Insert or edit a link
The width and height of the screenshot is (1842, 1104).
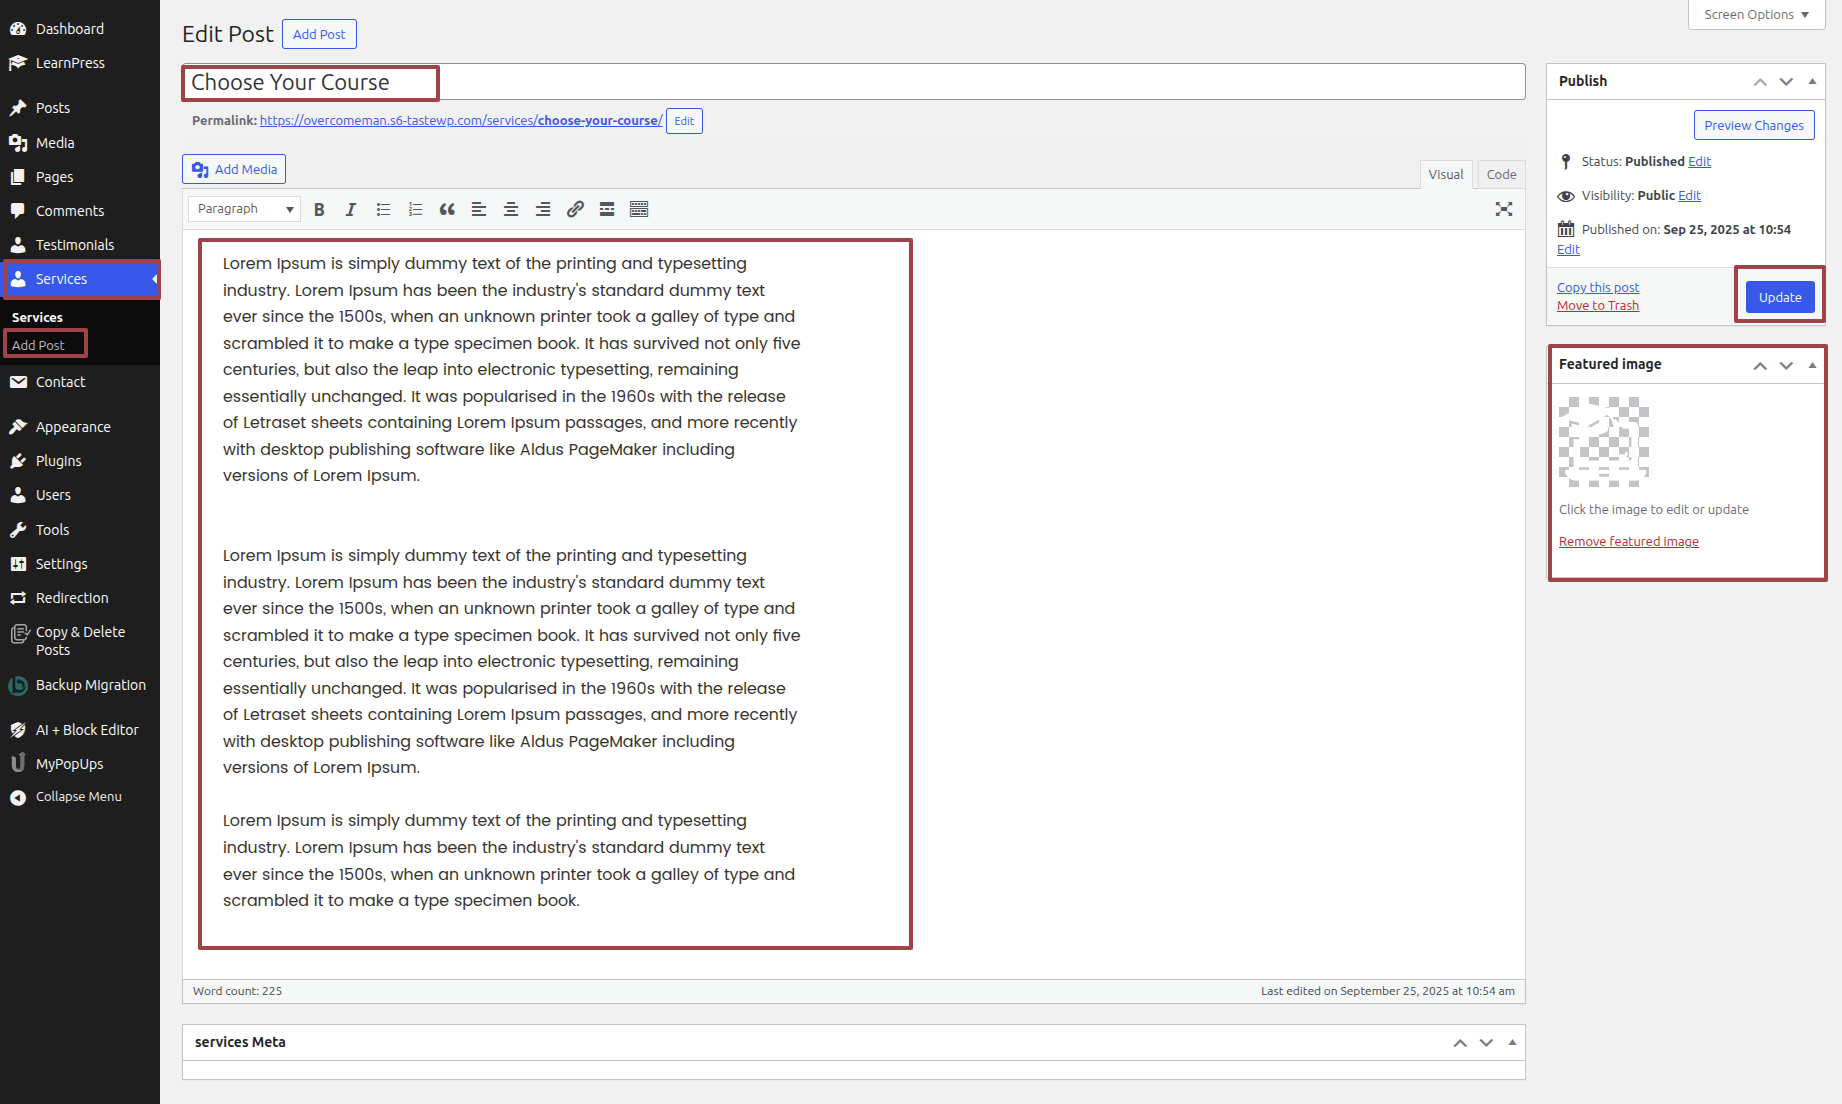[575, 209]
